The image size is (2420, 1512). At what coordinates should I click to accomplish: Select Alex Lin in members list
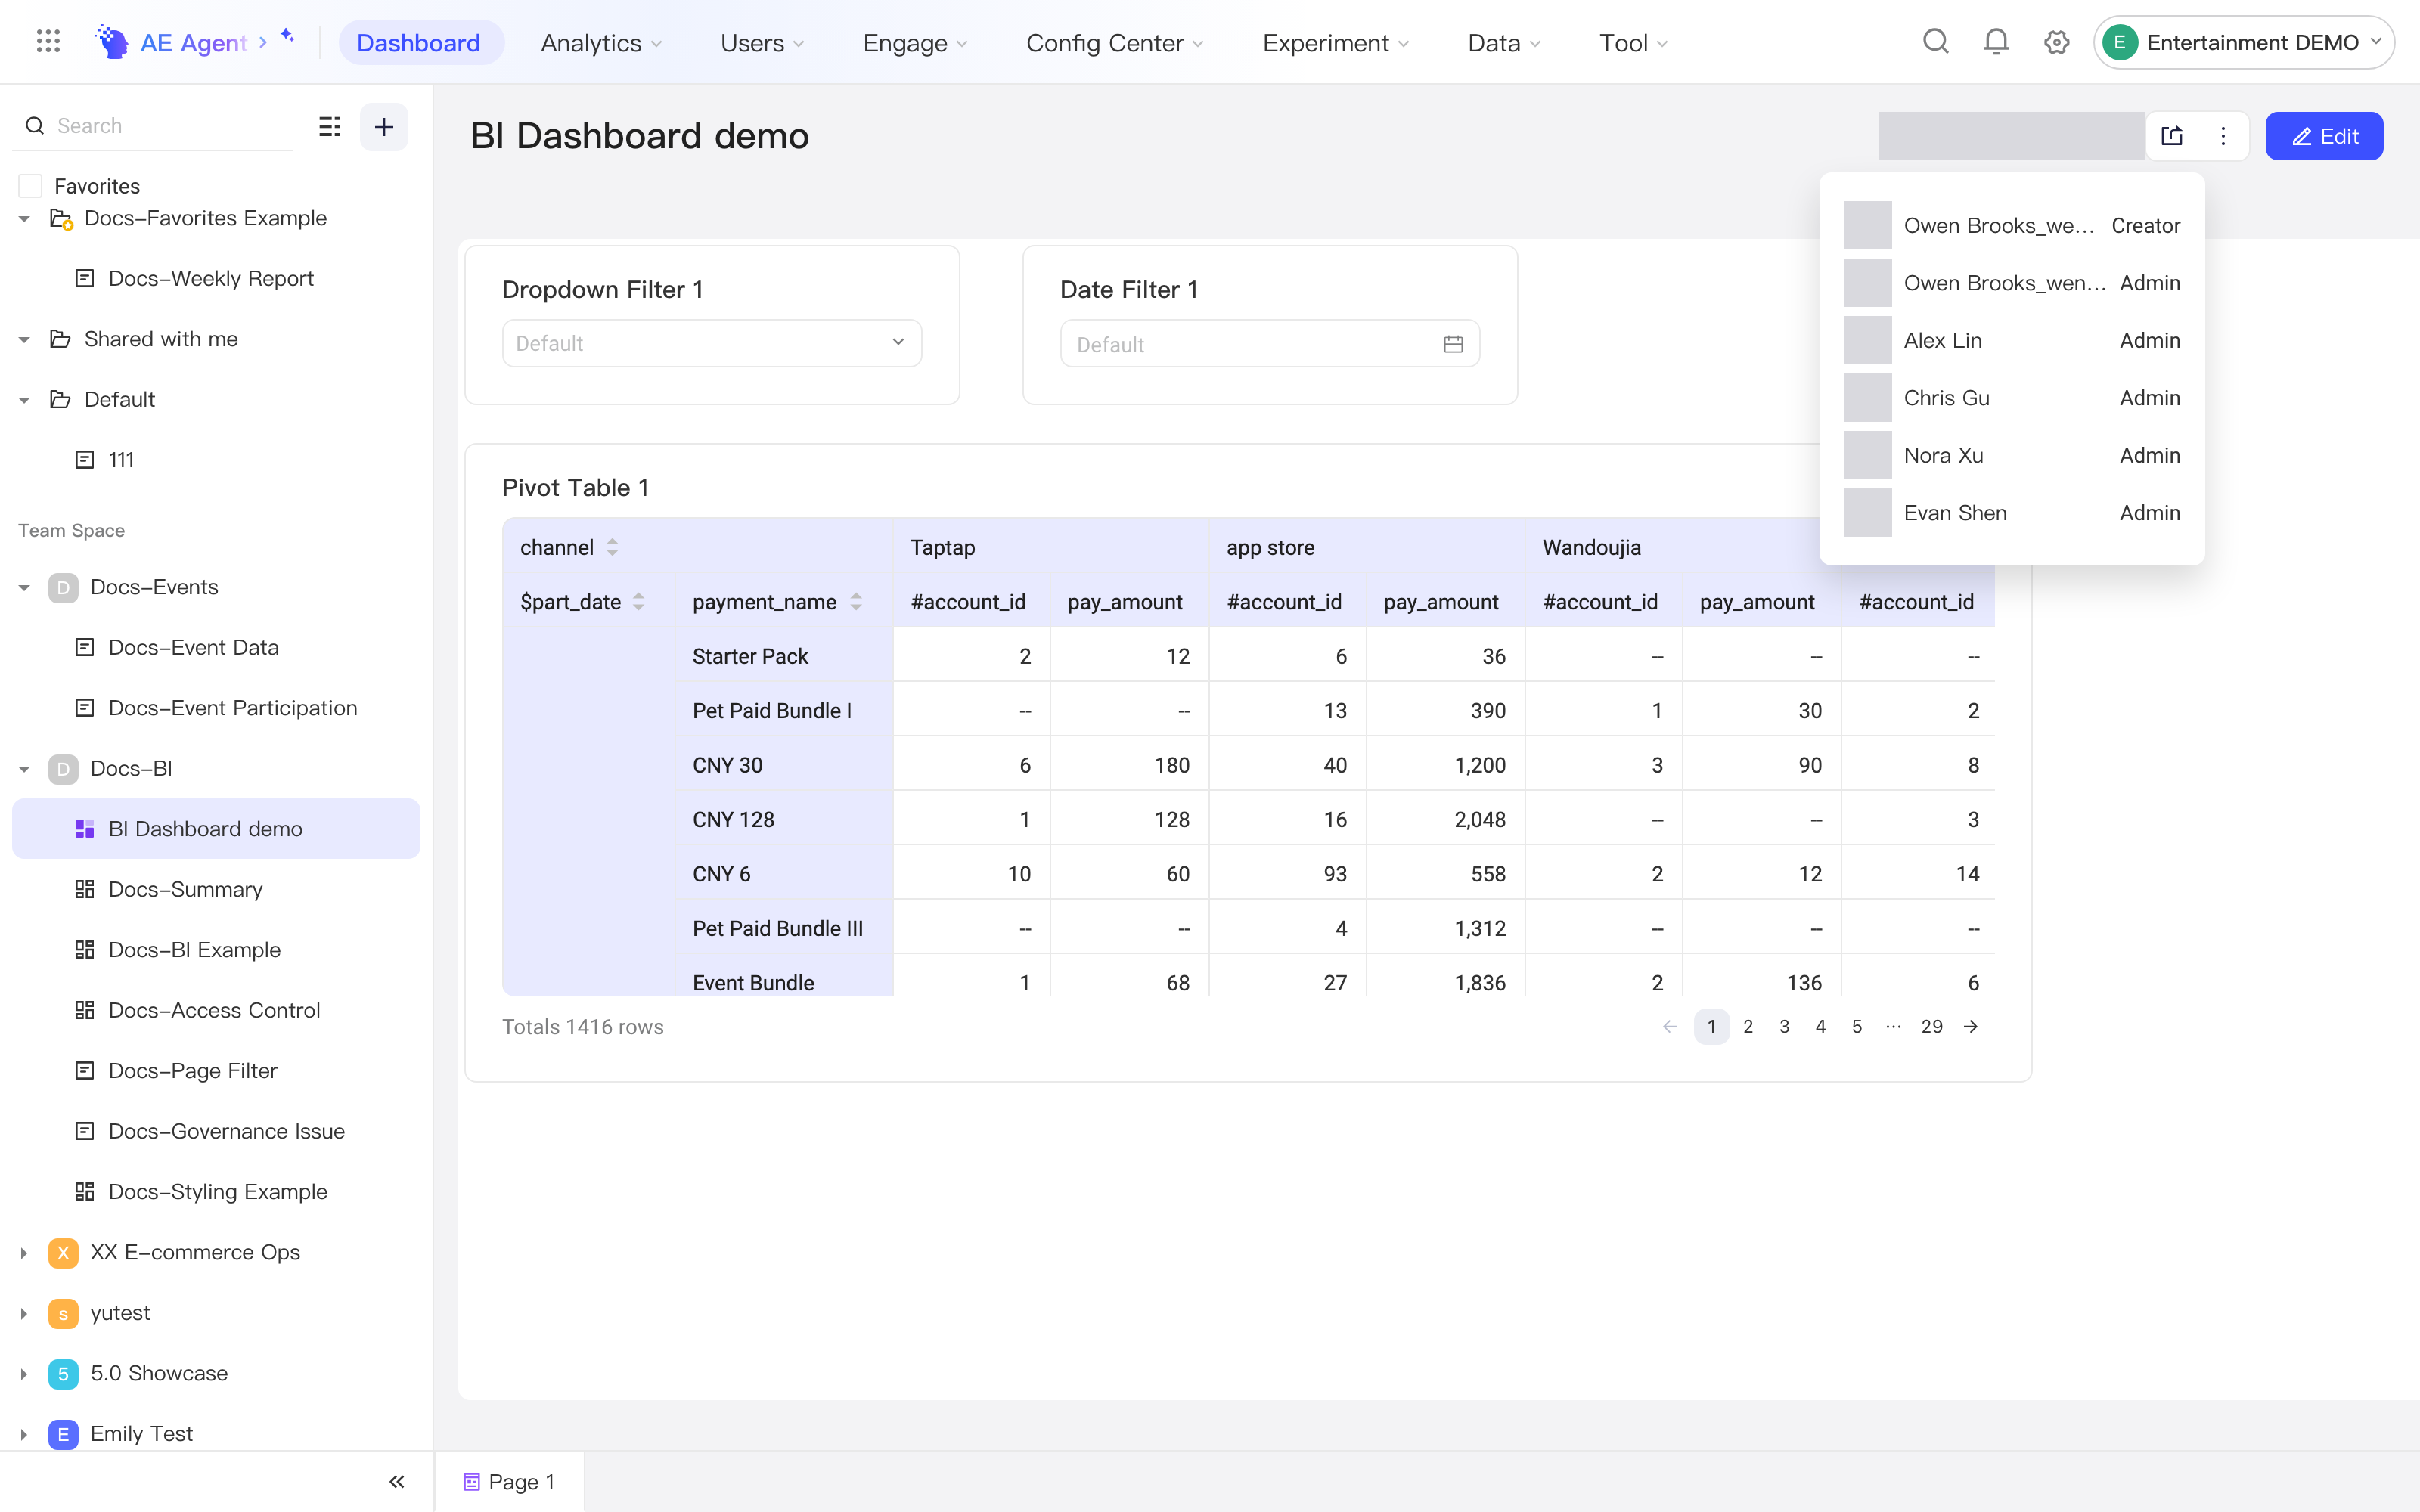(x=2012, y=341)
